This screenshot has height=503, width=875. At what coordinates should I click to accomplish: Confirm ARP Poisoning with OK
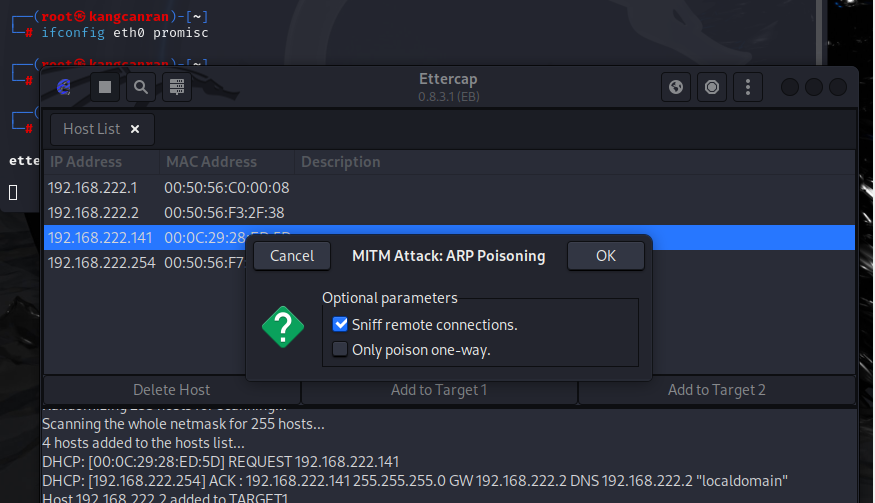tap(606, 256)
